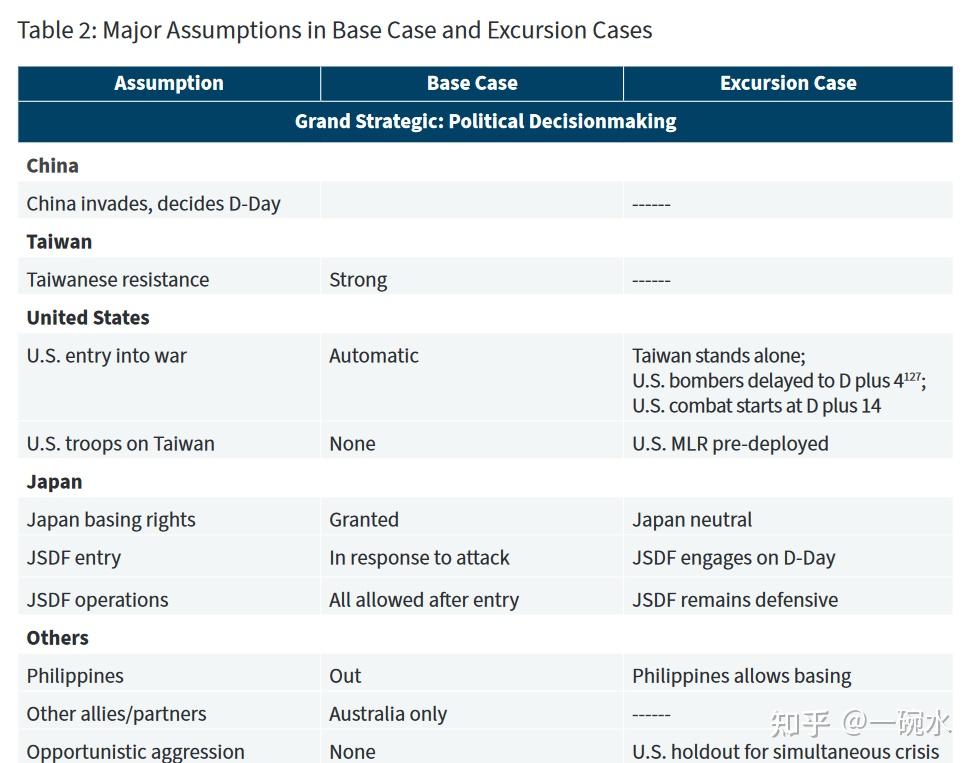
Task: Click the 'U.S. MLR pre-deployed' cell
Action: coord(730,443)
